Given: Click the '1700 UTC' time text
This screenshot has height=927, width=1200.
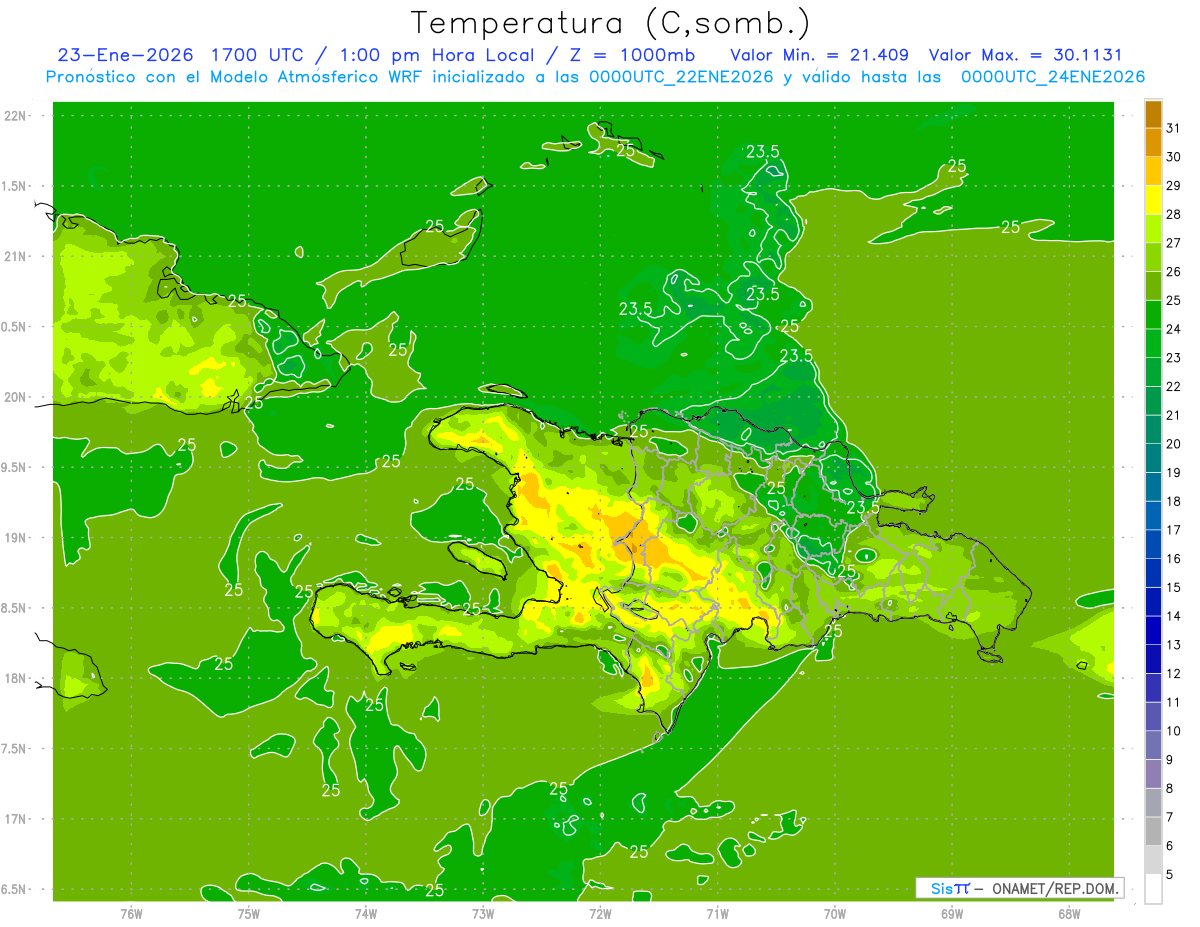Looking at the screenshot, I should pos(258,55).
